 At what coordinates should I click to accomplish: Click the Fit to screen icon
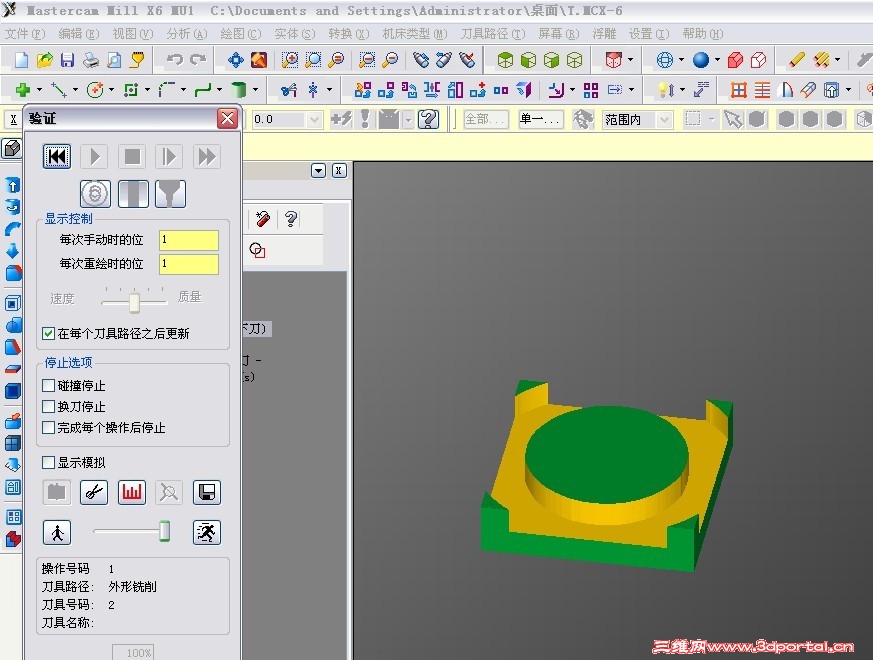(x=236, y=60)
